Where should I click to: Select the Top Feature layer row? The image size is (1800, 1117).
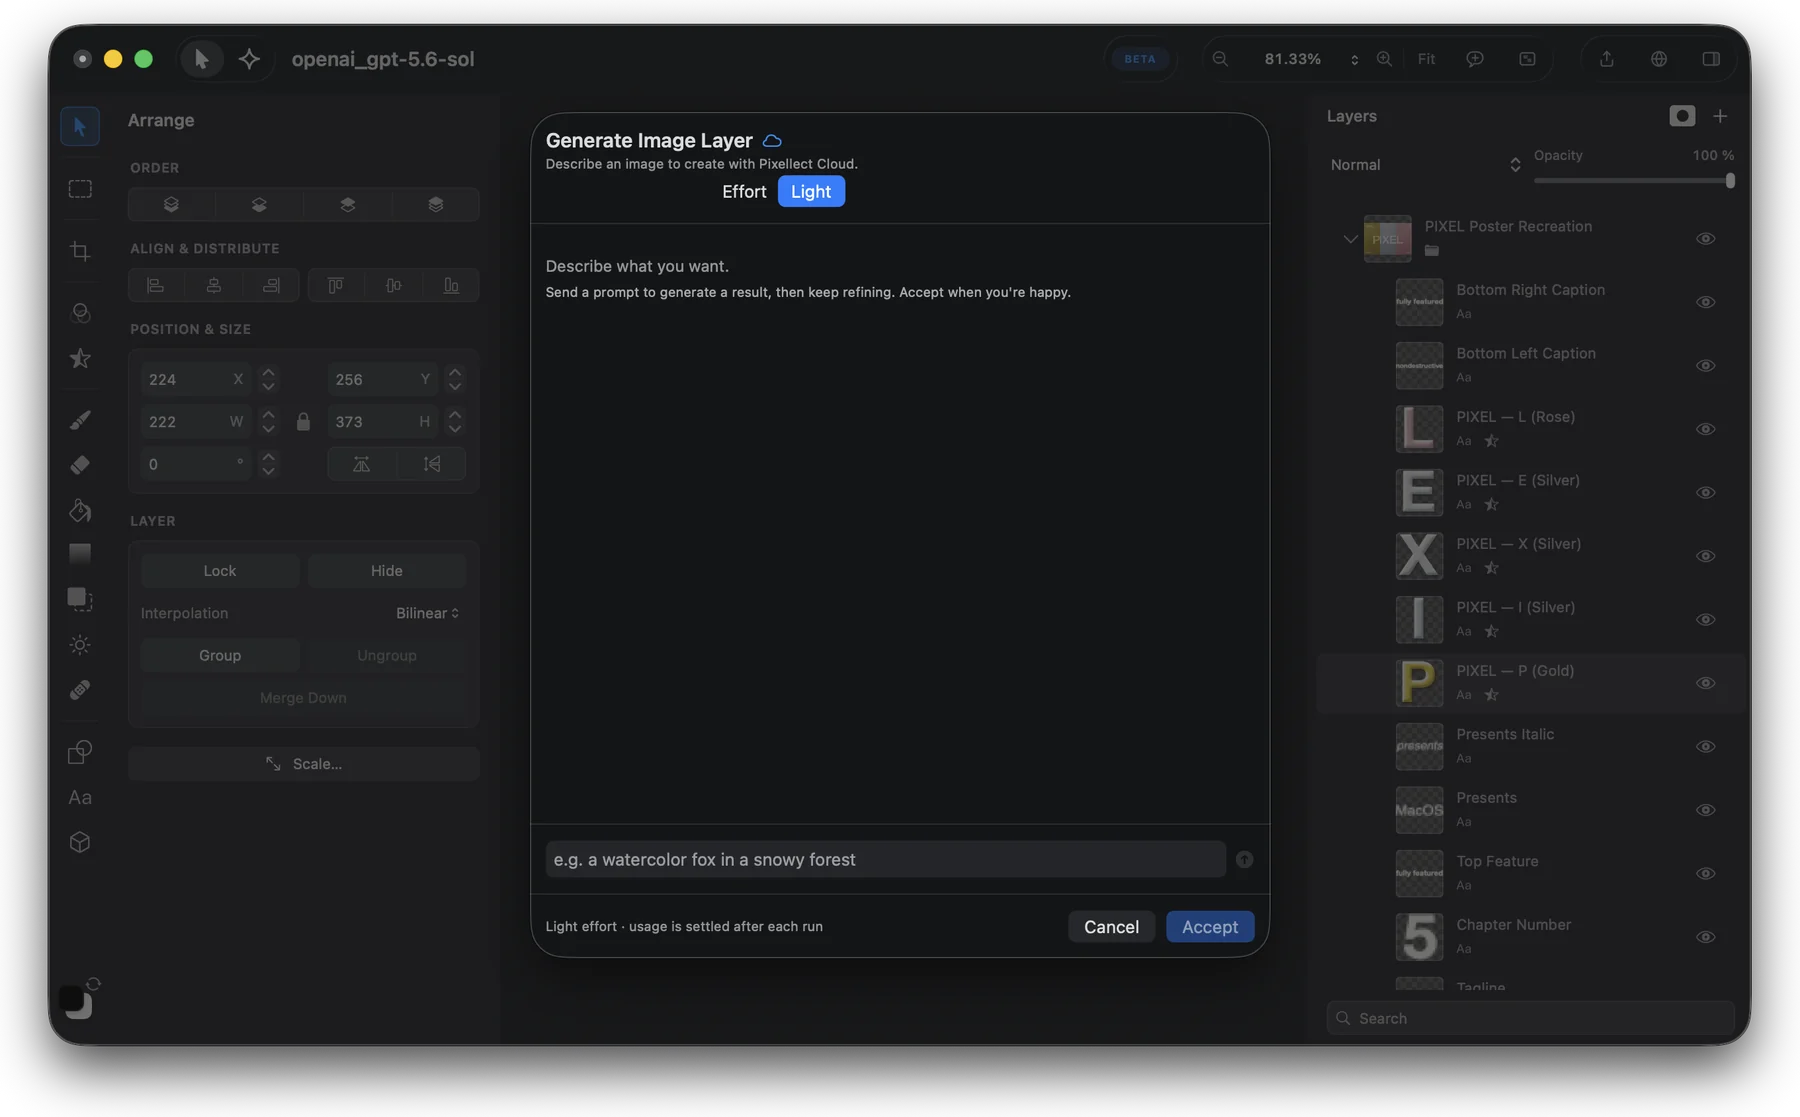(x=1530, y=874)
